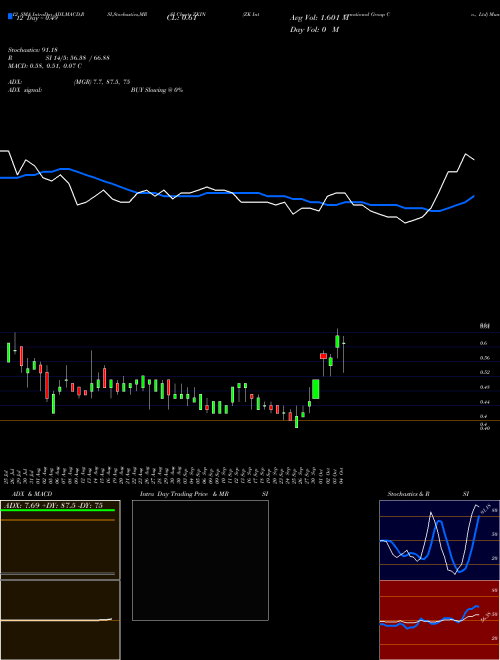500x660 pixels.
Task: Click the blue 12 Day SMA legend swatch
Action: tap(11, 16)
